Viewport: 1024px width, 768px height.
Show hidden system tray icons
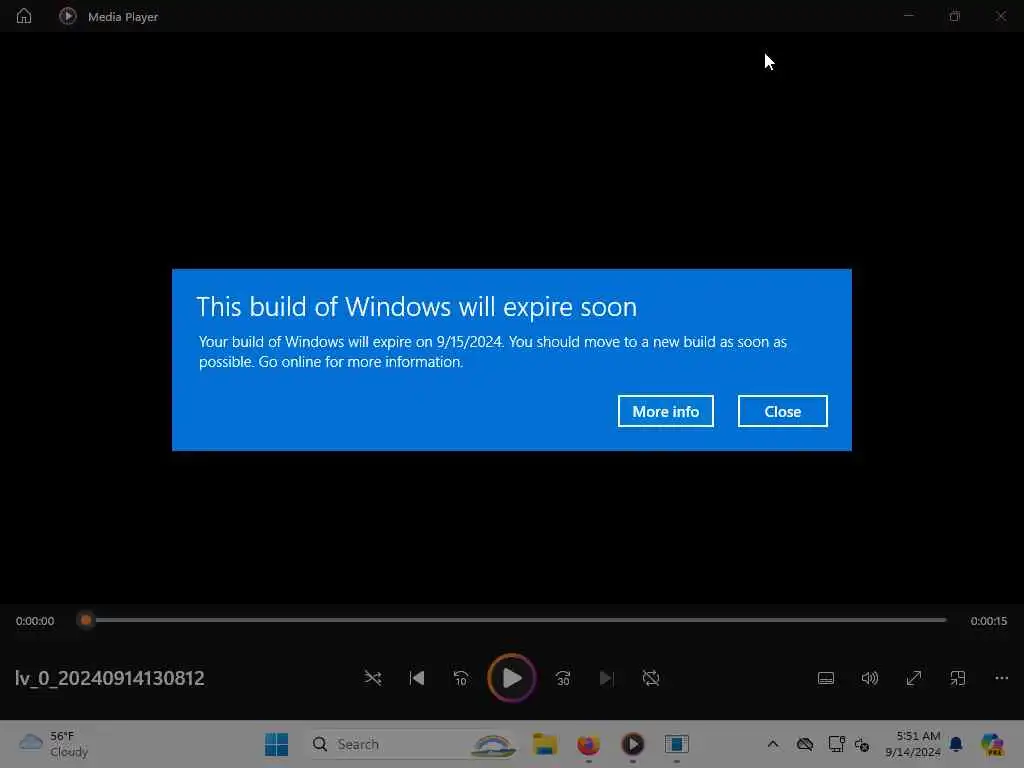click(x=773, y=744)
